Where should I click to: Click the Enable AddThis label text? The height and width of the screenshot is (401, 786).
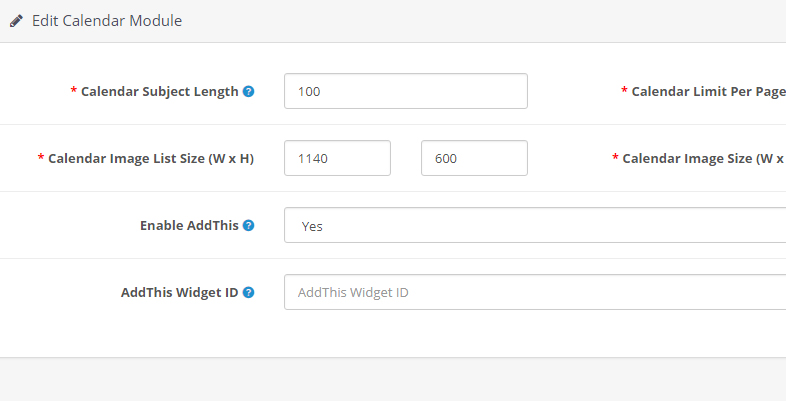[189, 225]
